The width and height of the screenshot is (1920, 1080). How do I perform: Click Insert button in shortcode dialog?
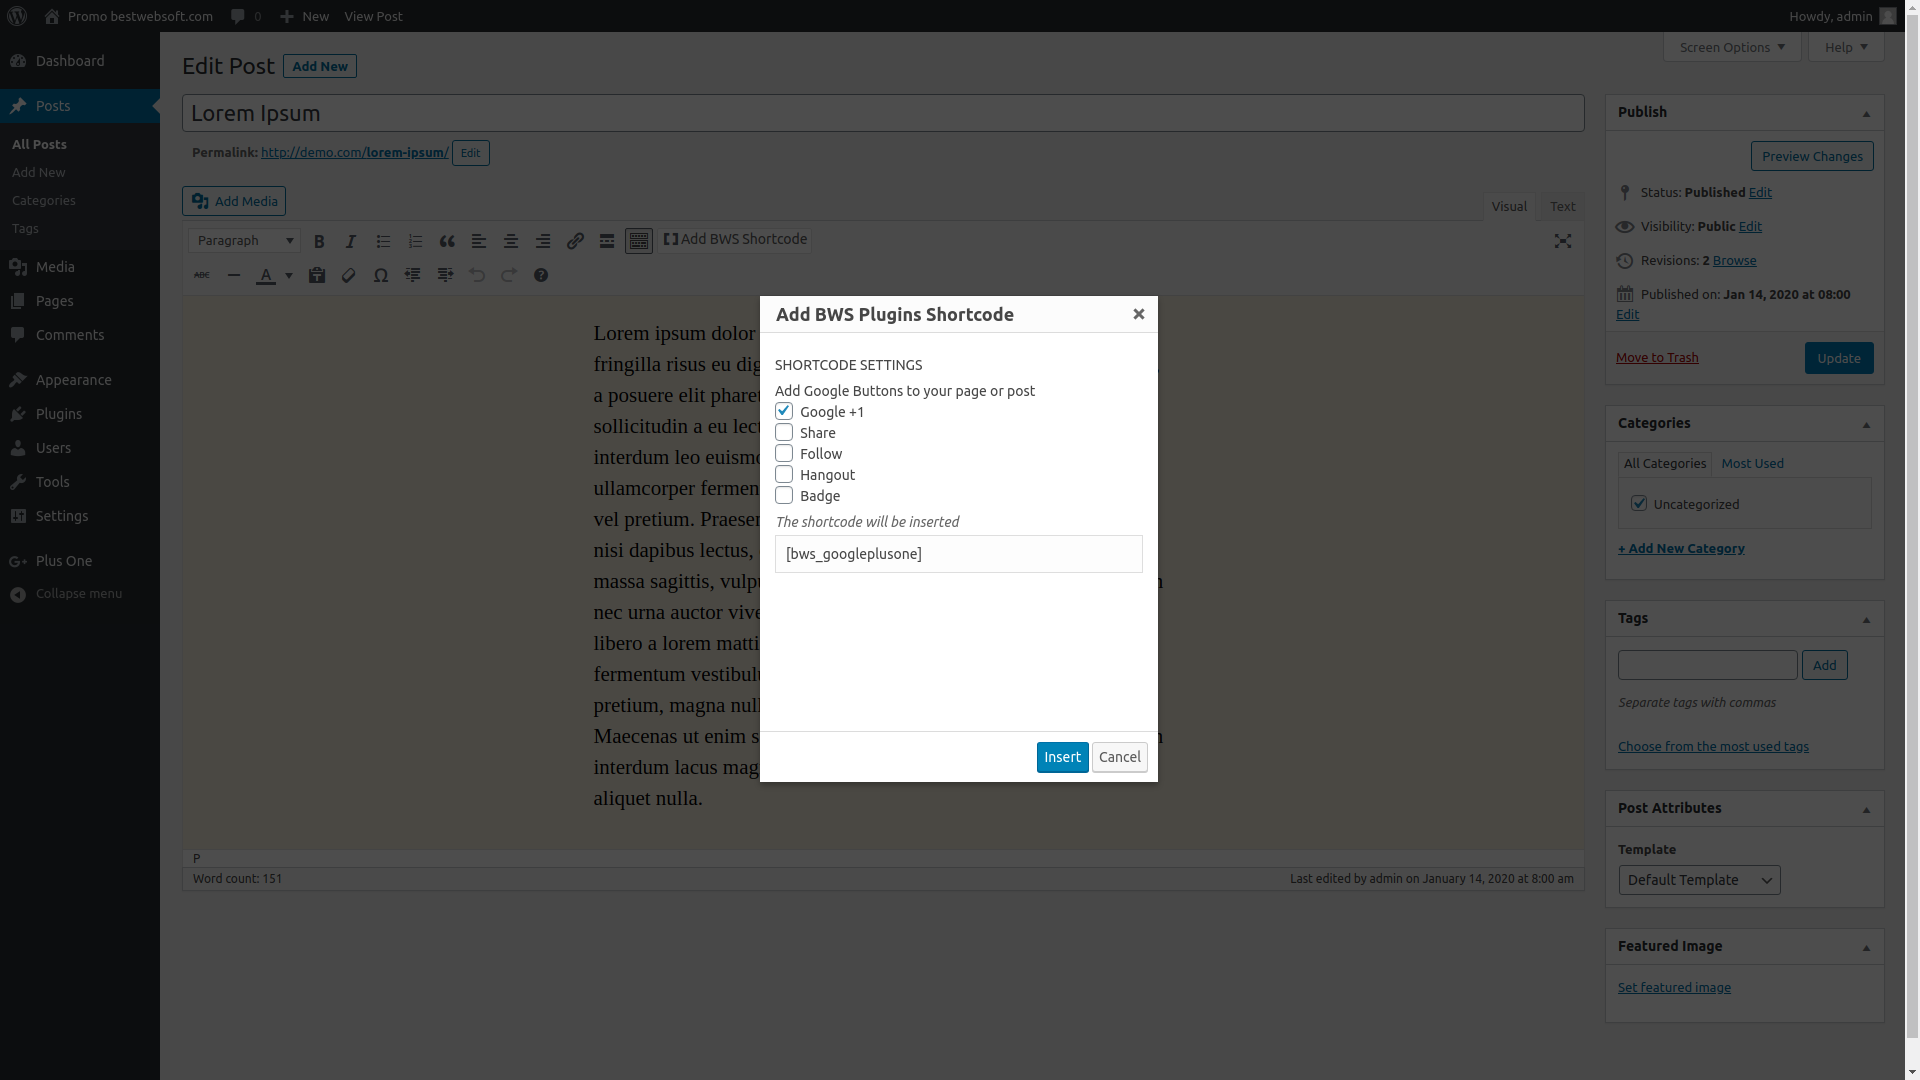click(1062, 757)
